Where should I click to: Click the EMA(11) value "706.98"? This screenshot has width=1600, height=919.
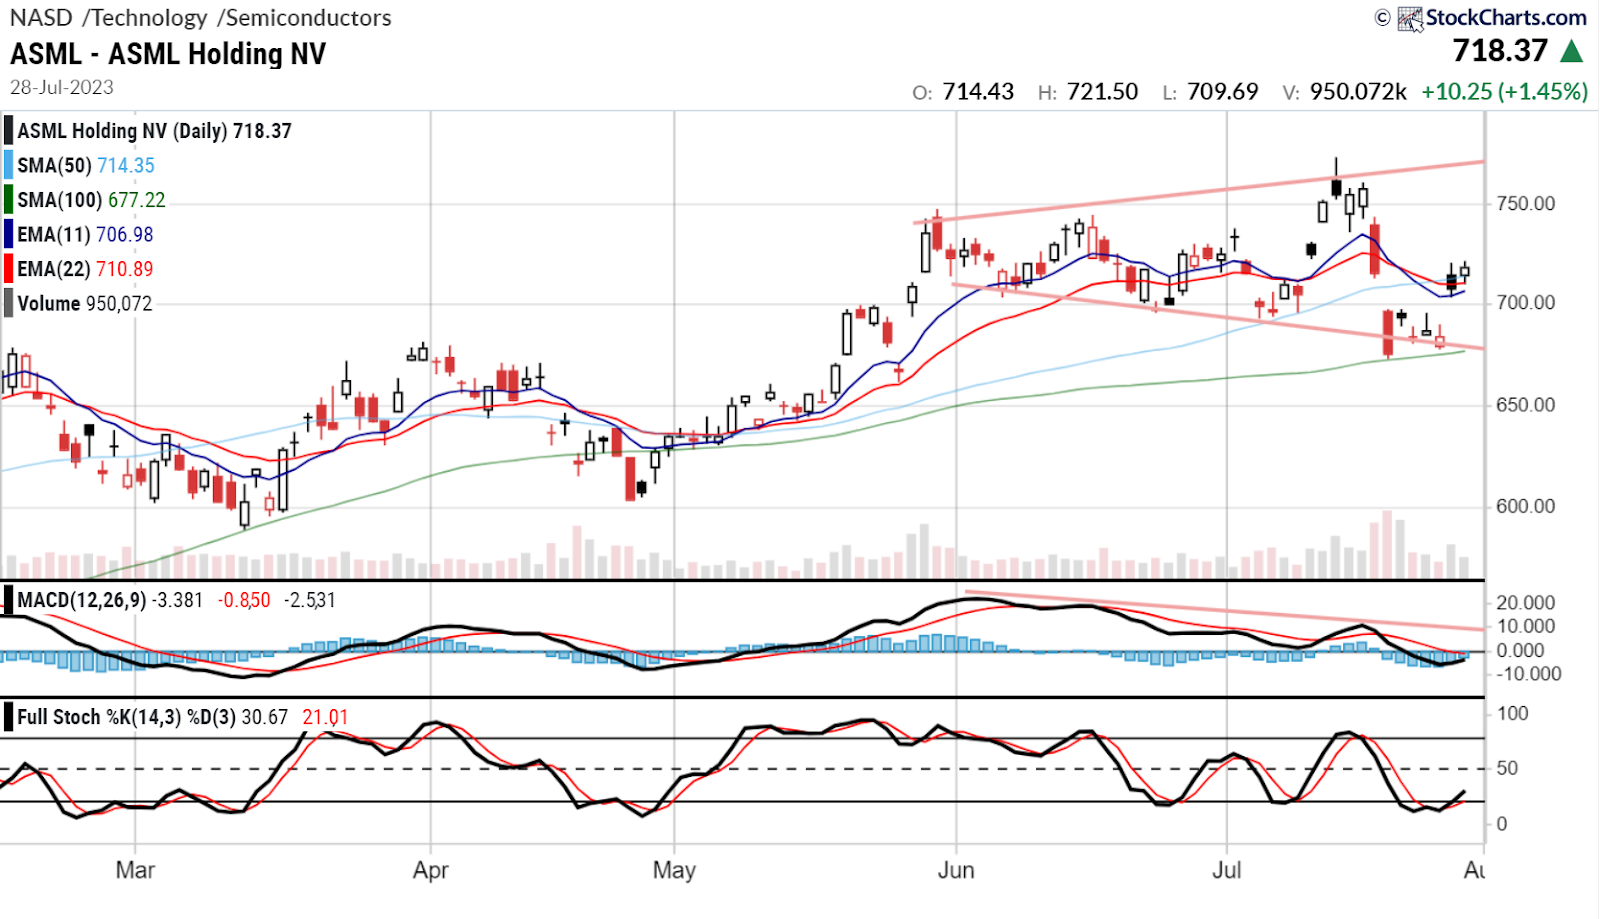(125, 235)
